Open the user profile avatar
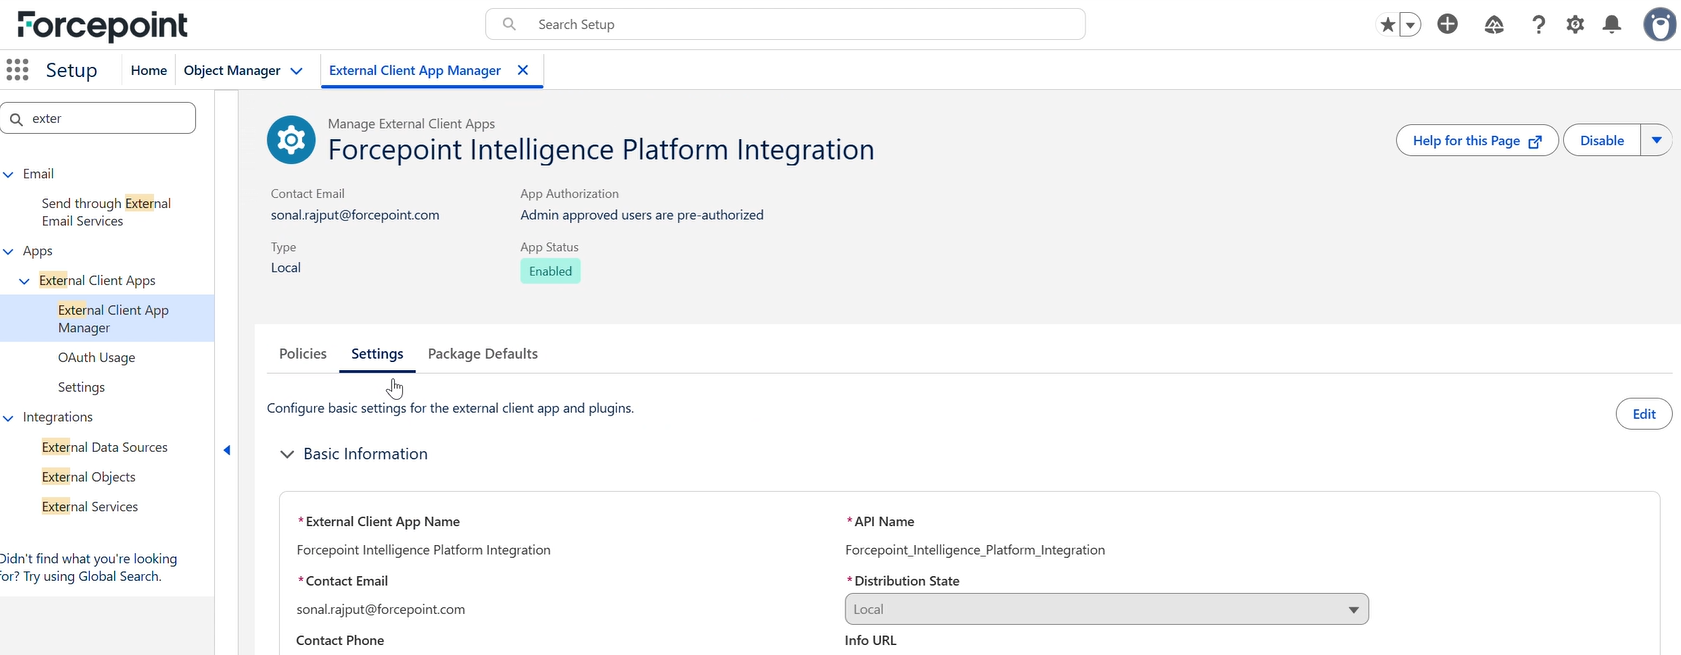The width and height of the screenshot is (1681, 655). point(1660,25)
